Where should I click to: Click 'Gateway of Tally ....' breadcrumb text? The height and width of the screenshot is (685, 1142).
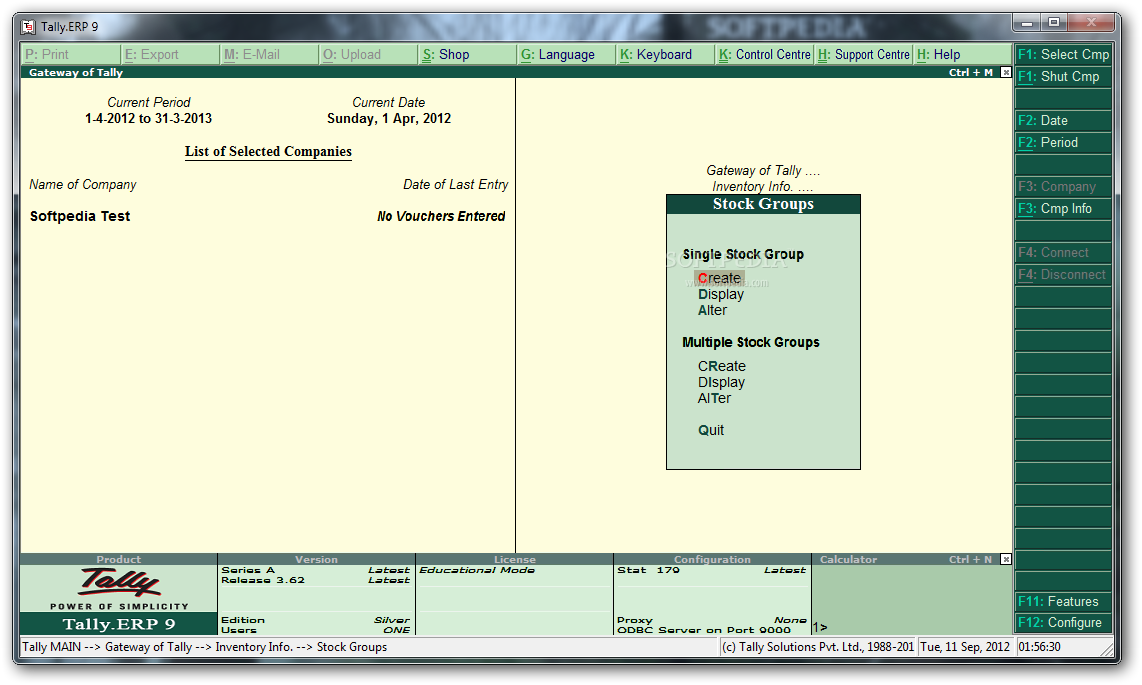pyautogui.click(x=763, y=170)
